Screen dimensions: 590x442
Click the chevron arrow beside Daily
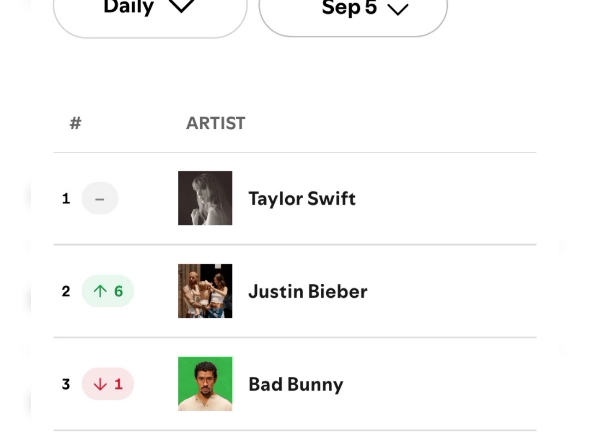tap(181, 6)
